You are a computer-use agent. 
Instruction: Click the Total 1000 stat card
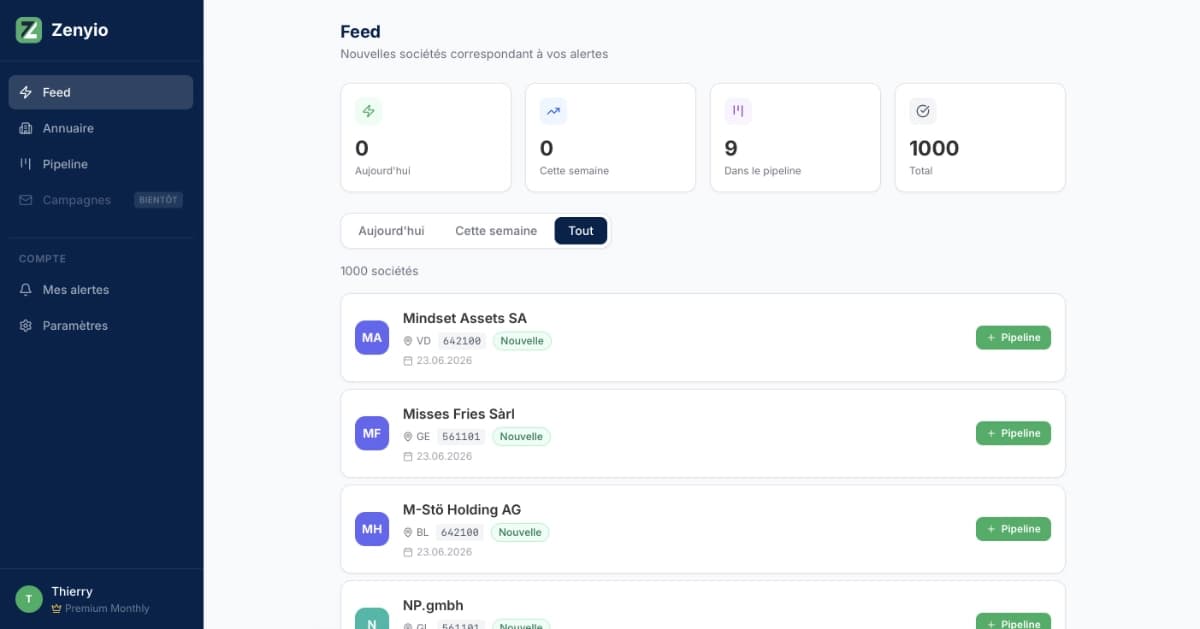pos(980,137)
